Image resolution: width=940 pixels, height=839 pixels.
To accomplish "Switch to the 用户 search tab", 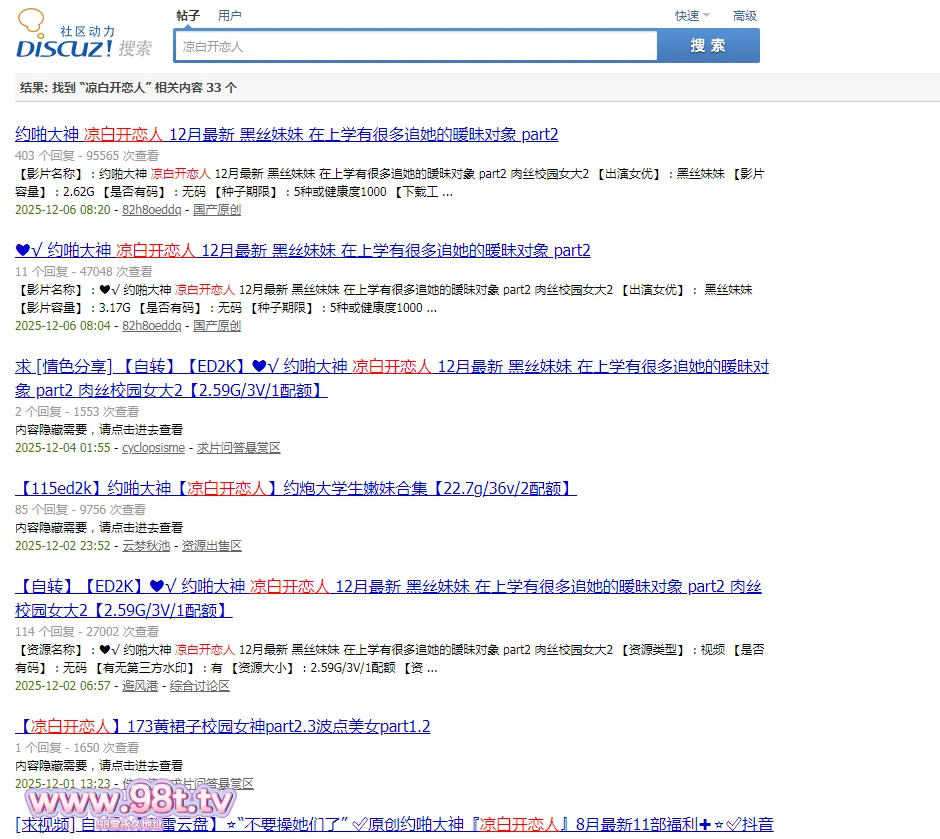I will [229, 16].
